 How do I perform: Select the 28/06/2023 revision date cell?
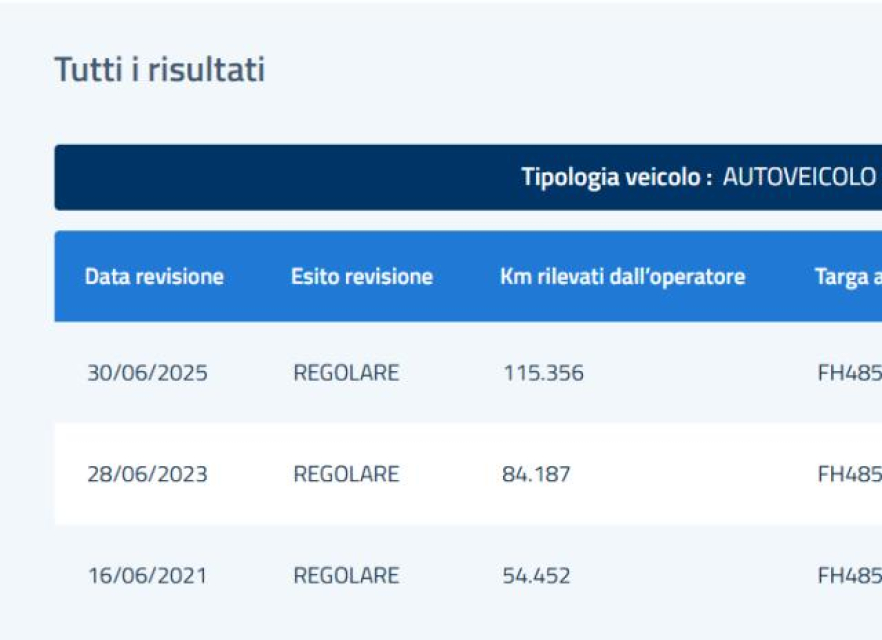pyautogui.click(x=147, y=474)
